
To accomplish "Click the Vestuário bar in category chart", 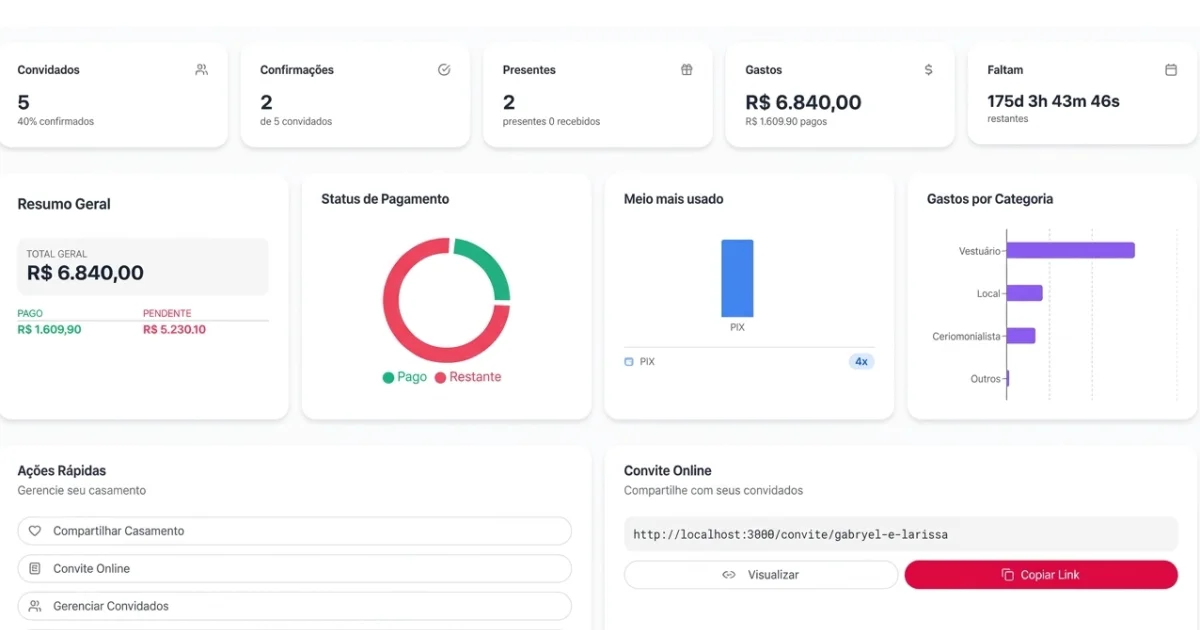I will point(1070,250).
